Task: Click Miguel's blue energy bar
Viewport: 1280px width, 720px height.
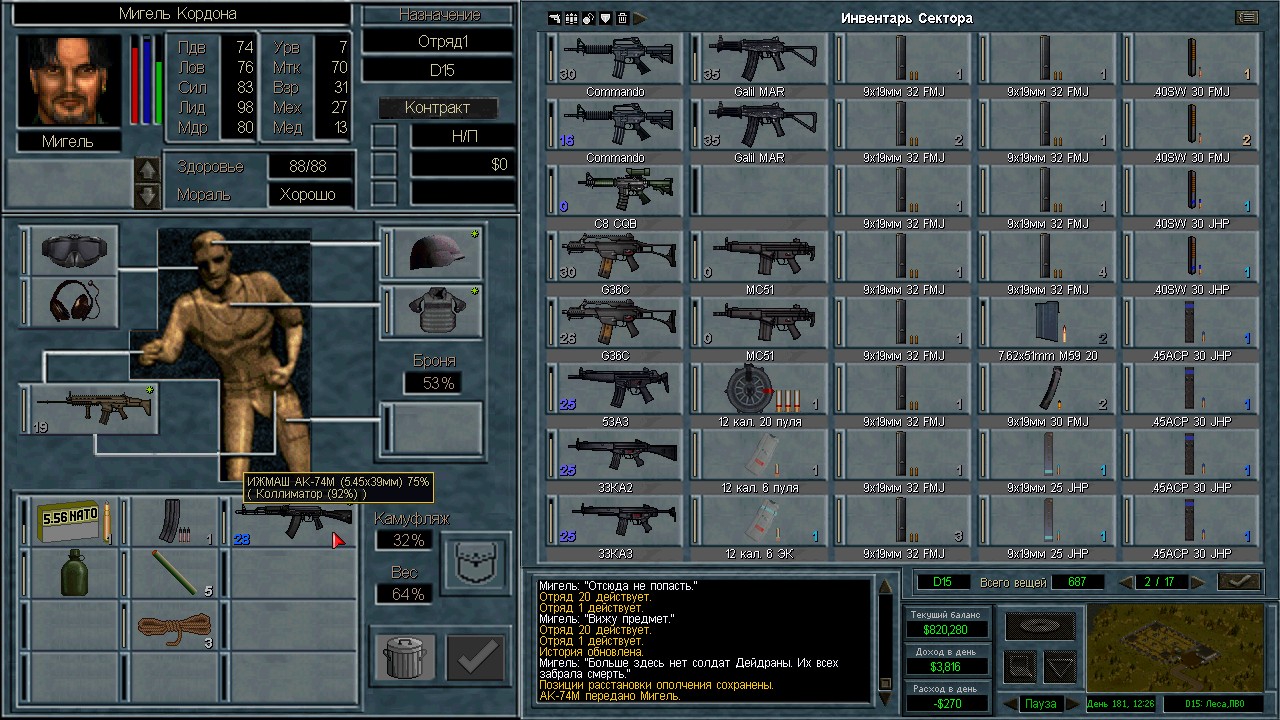Action: (146, 80)
